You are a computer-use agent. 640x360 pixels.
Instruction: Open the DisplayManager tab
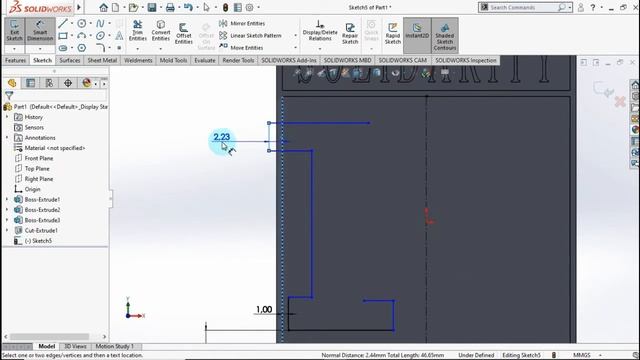(x=86, y=83)
